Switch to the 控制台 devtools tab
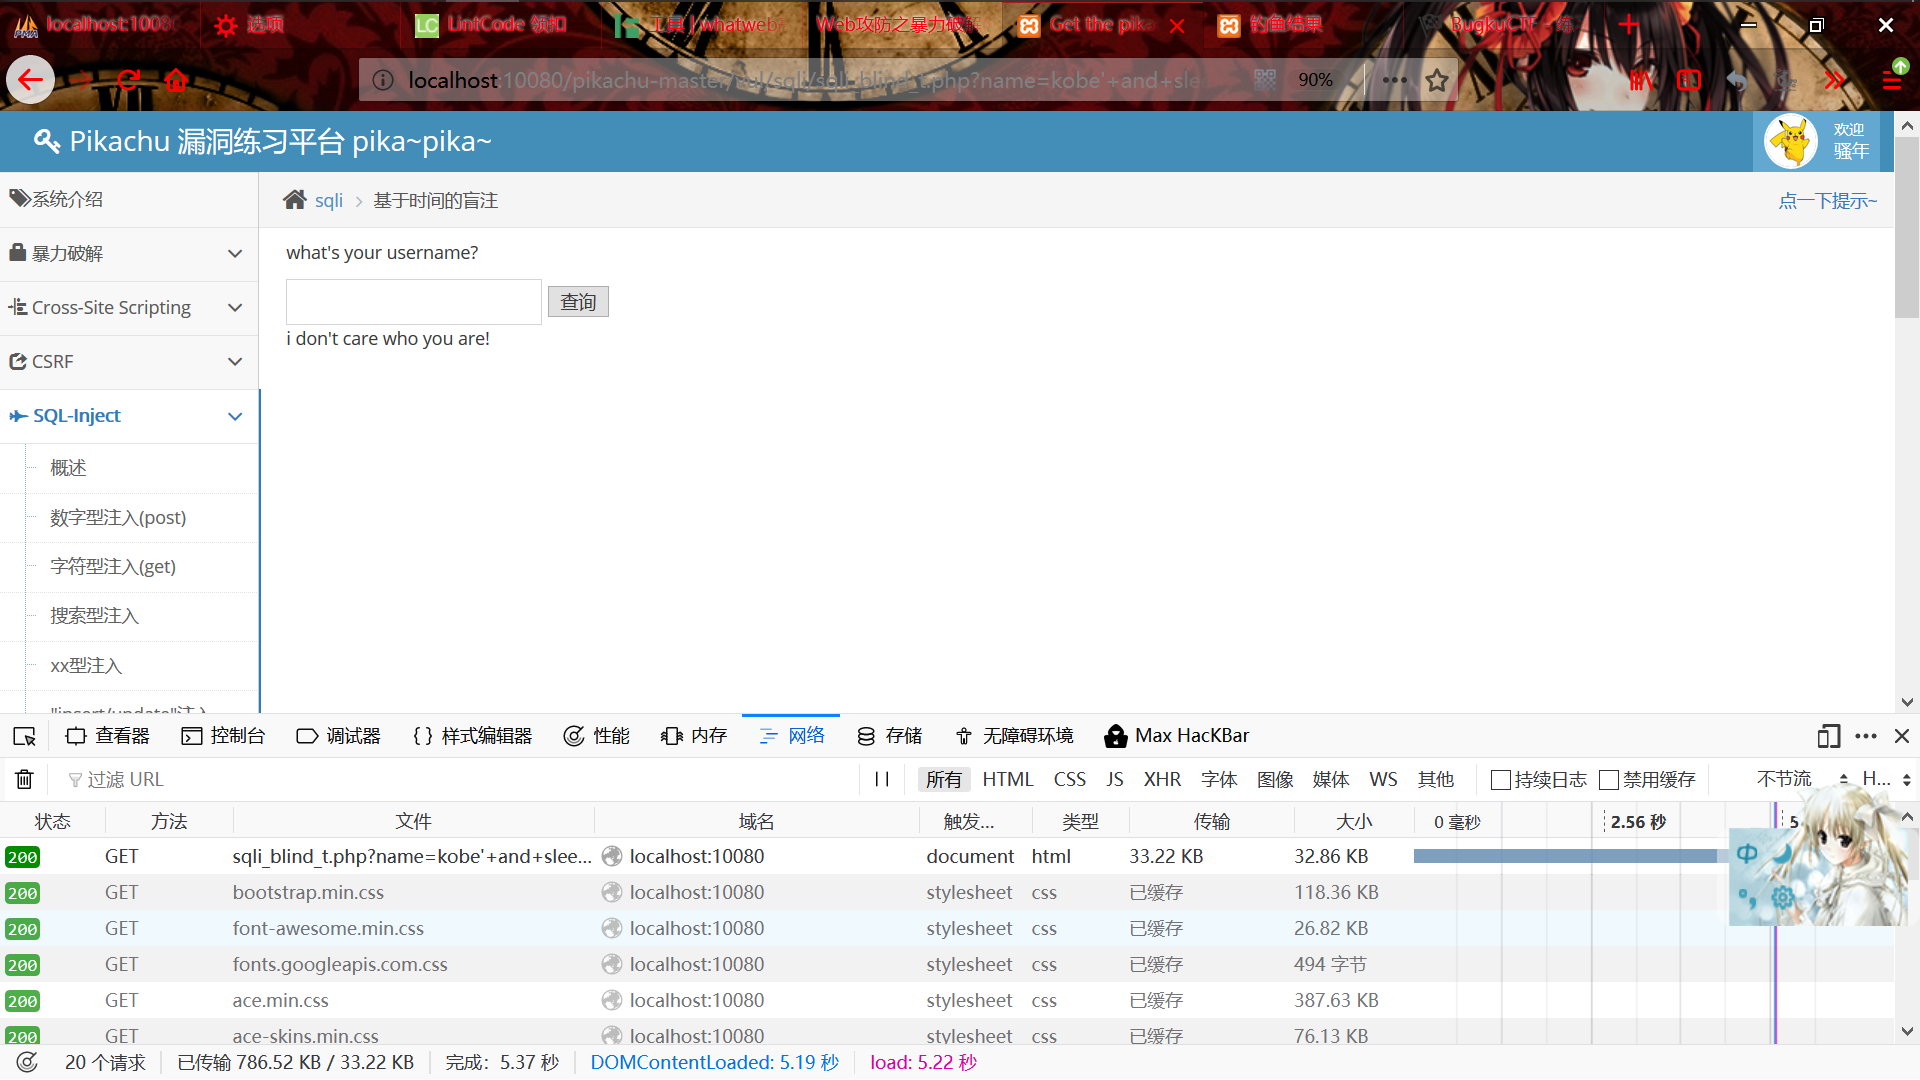 (223, 736)
